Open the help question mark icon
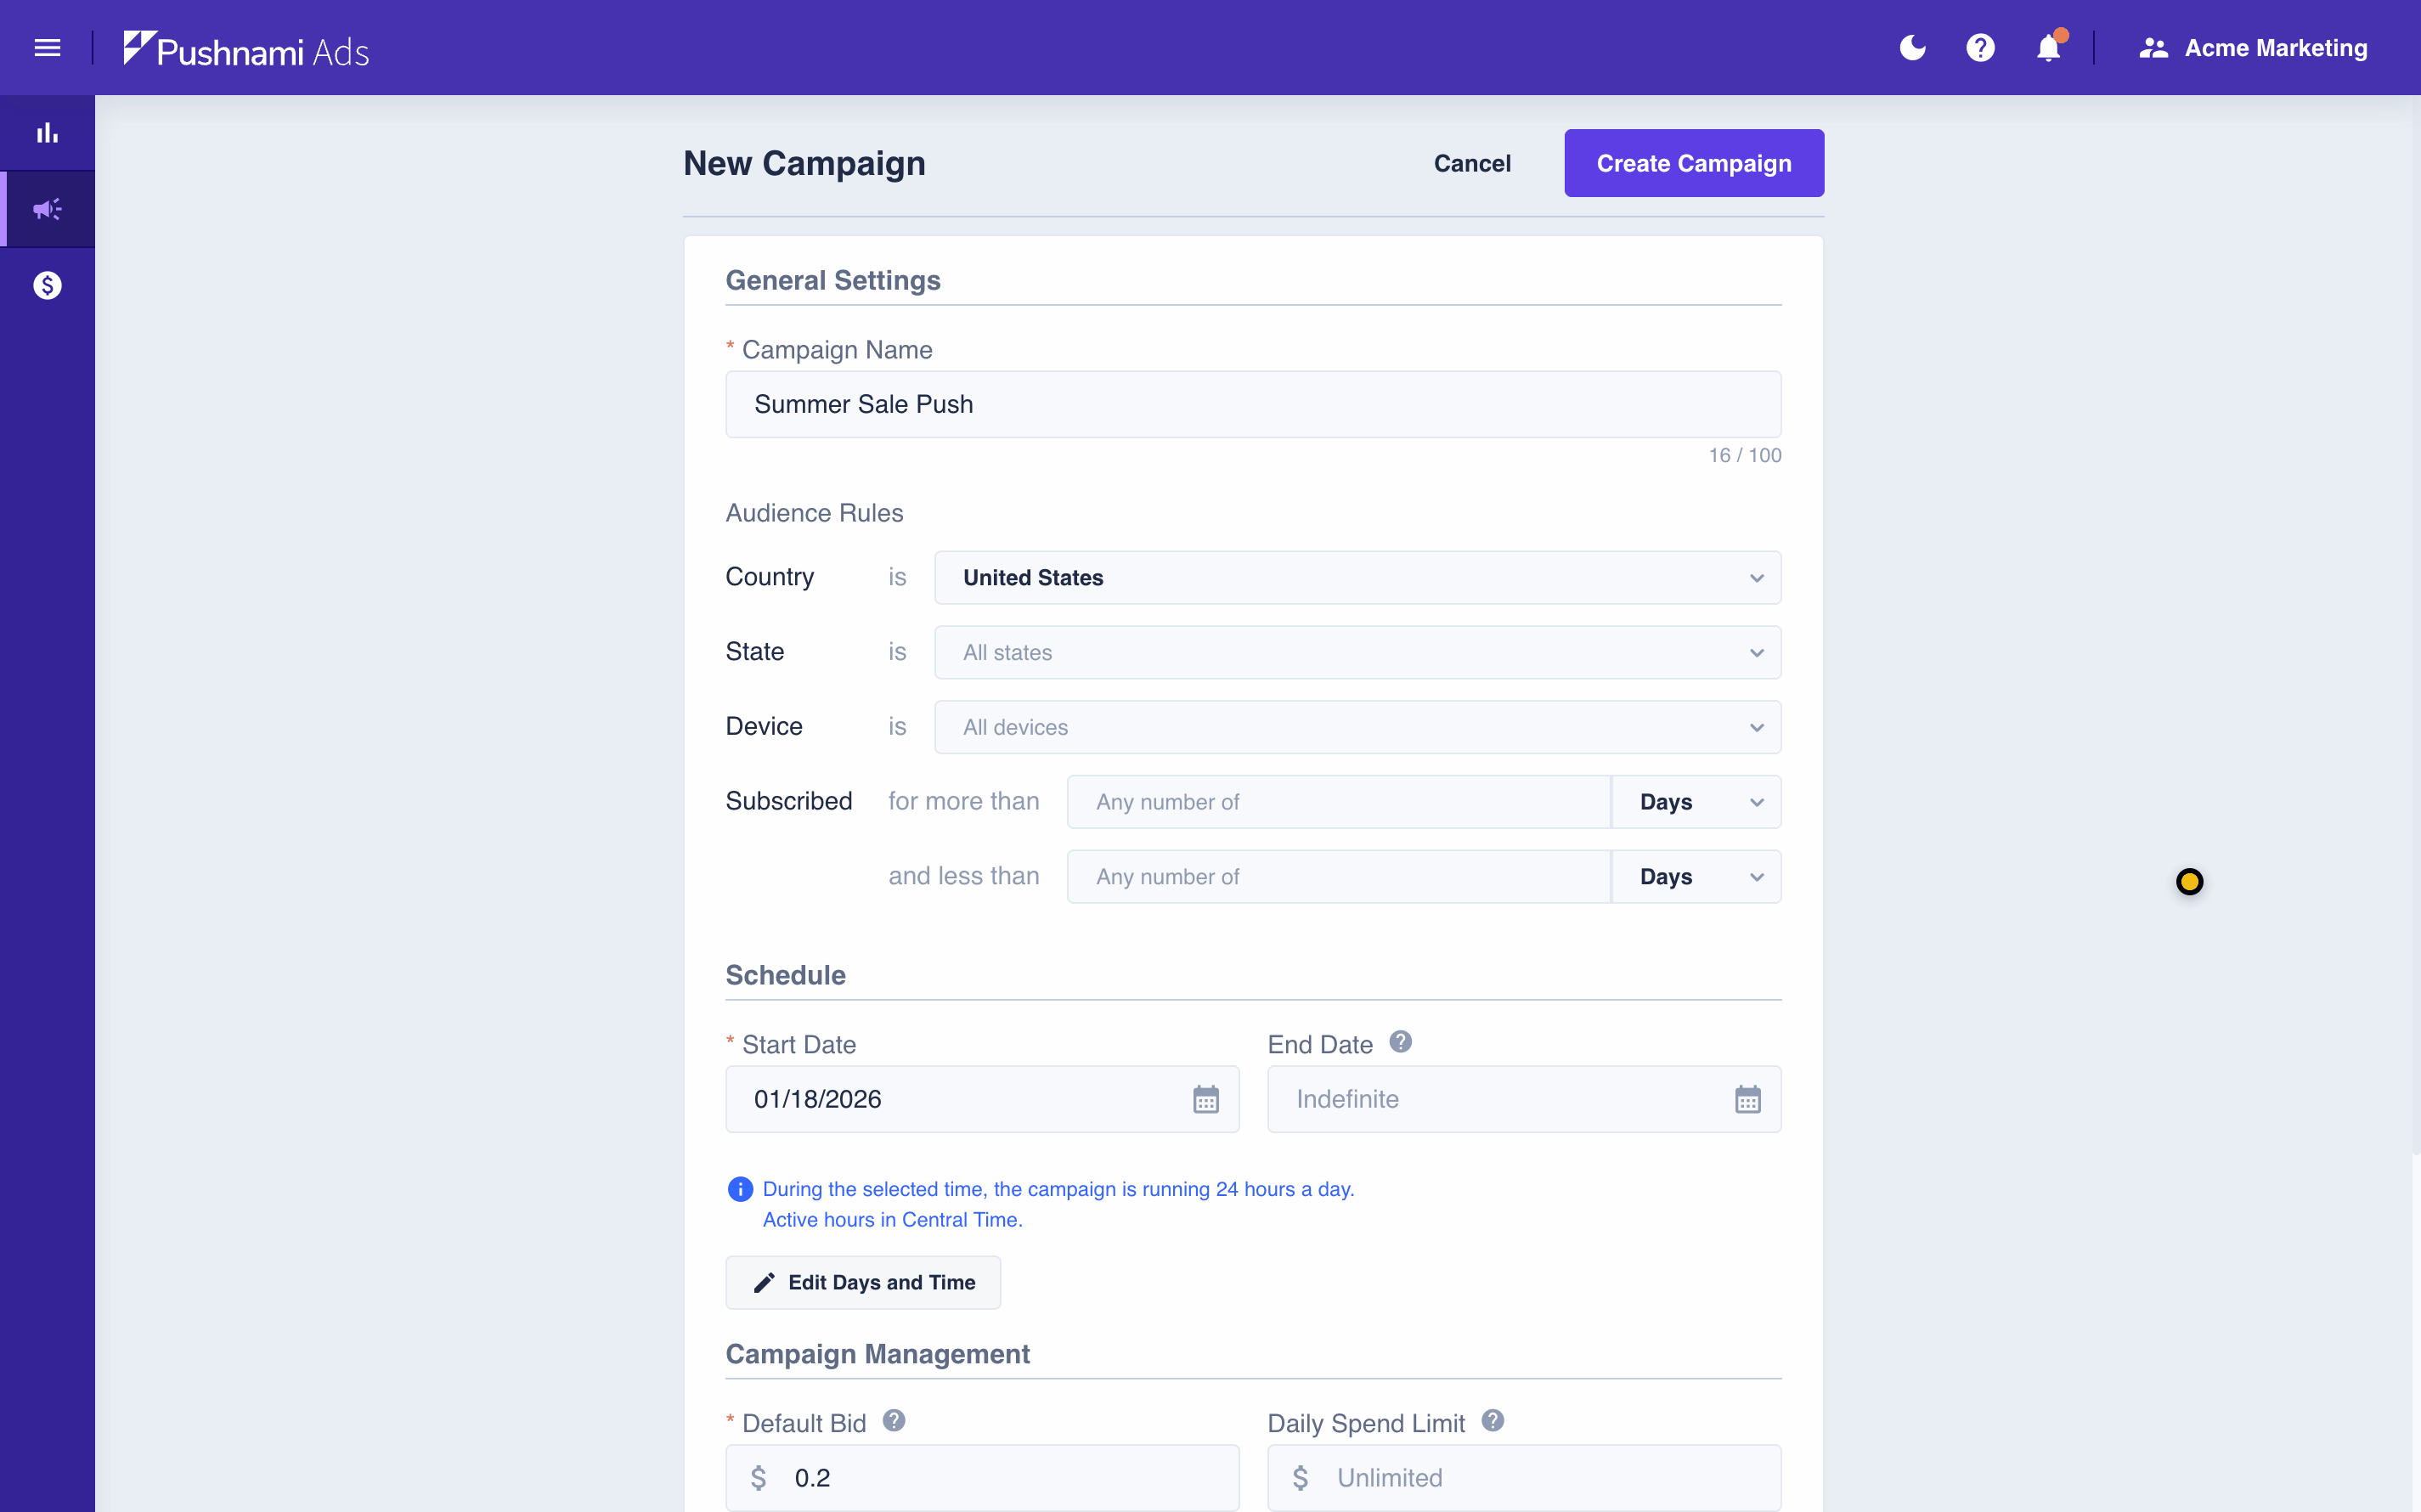This screenshot has height=1512, width=2421. [1980, 48]
